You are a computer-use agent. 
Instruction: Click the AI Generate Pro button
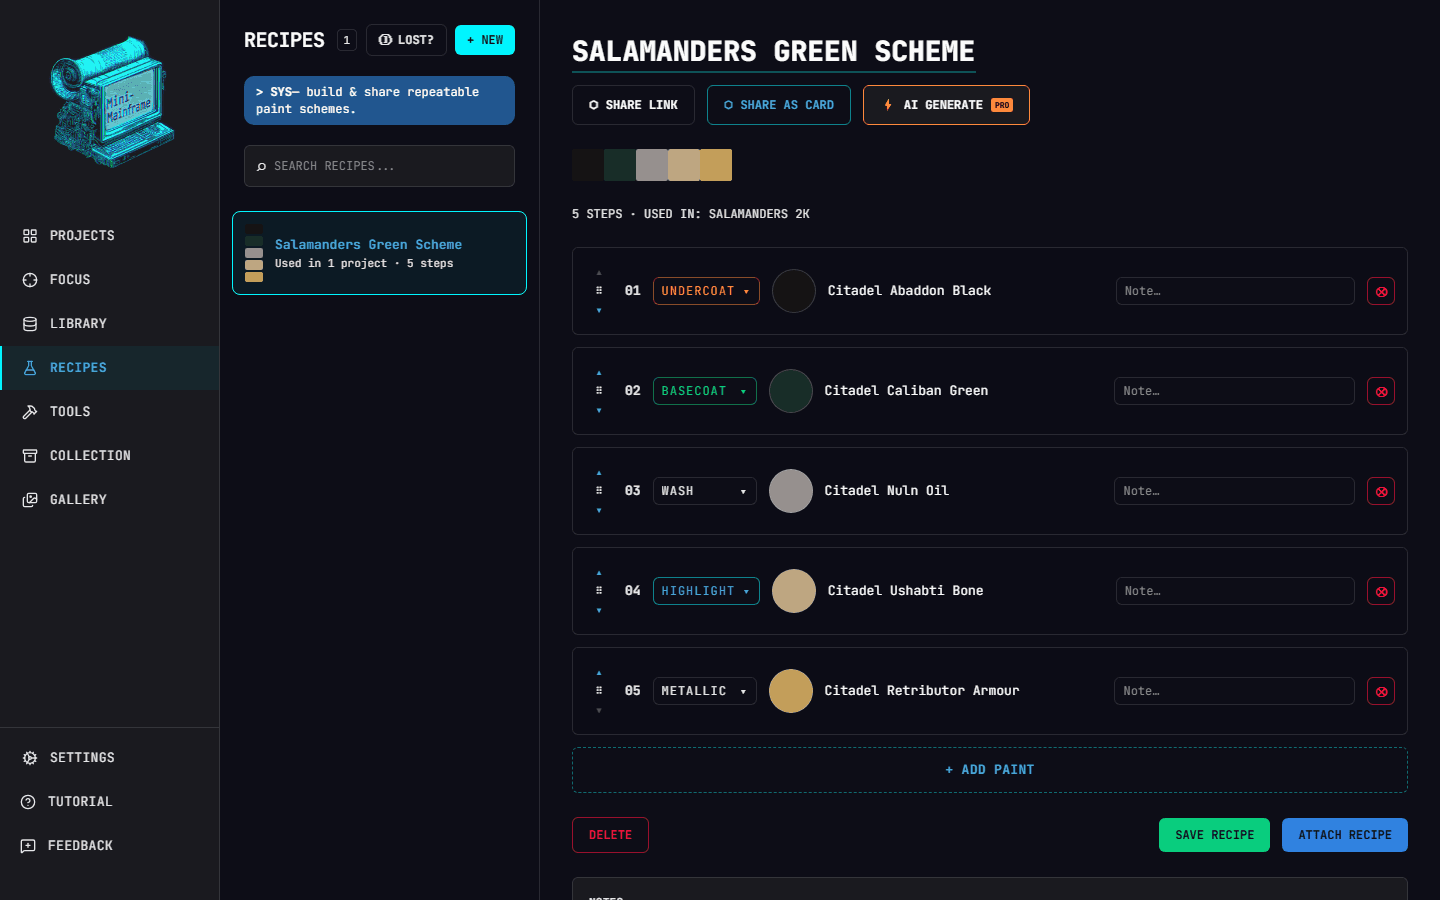[x=946, y=105]
